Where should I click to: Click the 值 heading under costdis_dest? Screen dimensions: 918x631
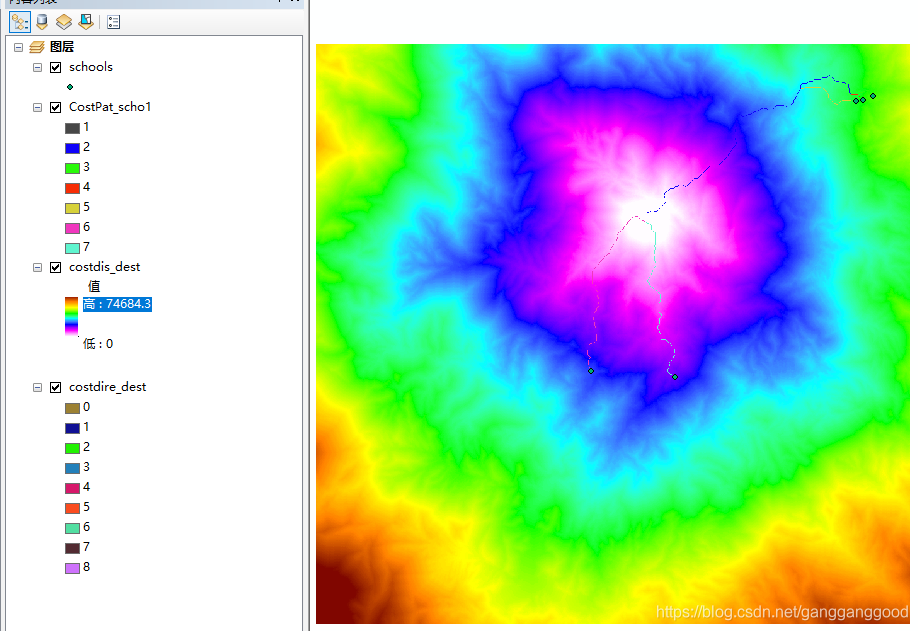[94, 286]
